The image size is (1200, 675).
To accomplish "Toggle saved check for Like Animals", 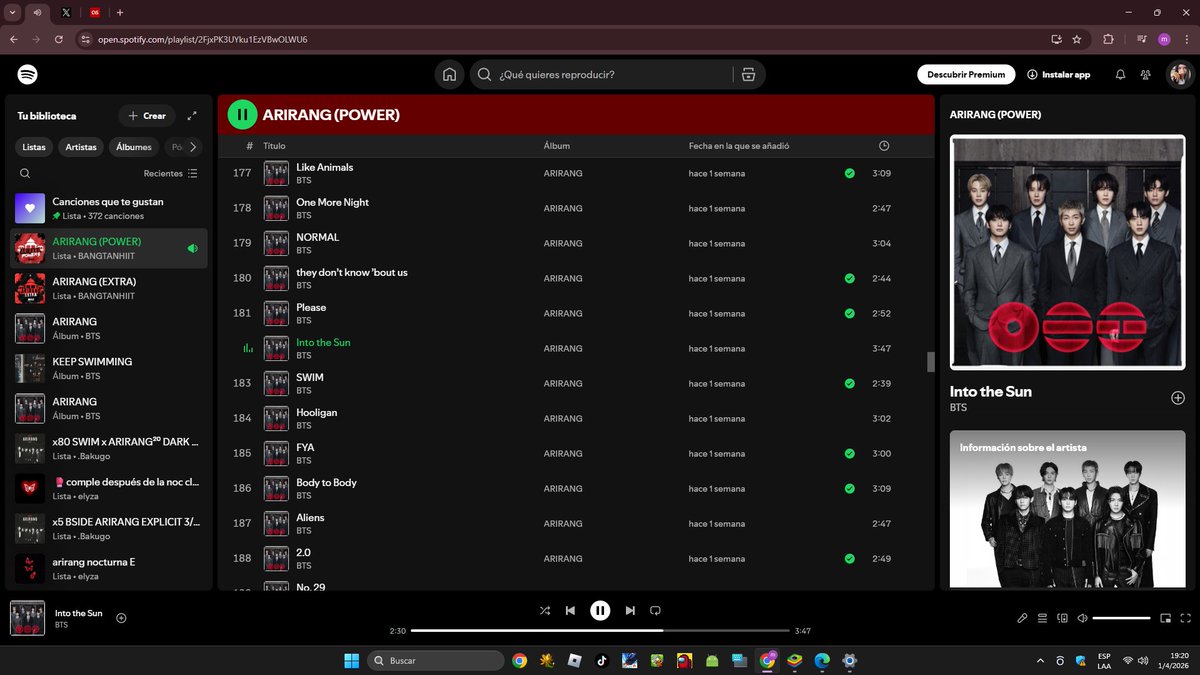I will pos(849,173).
